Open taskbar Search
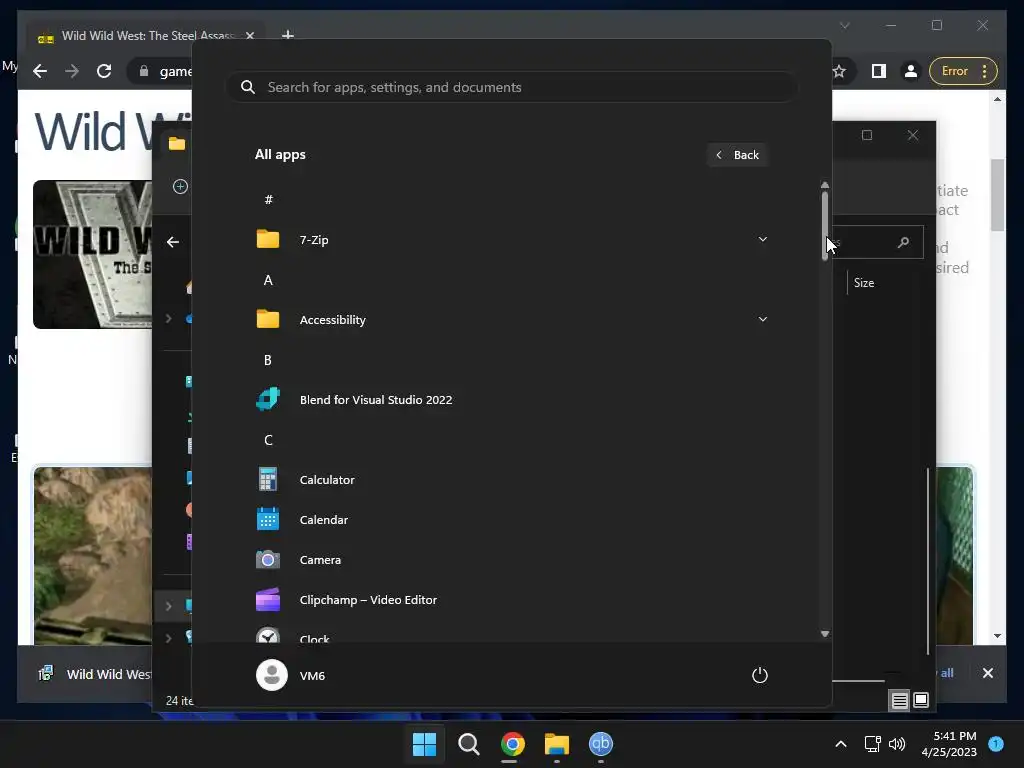Viewport: 1024px width, 768px height. pos(469,744)
